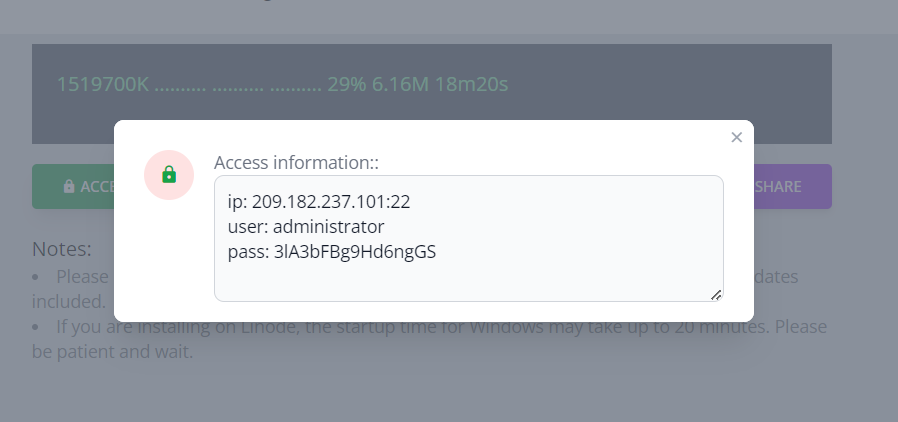The width and height of the screenshot is (898, 422).
Task: Grab the textarea resize handle corner
Action: (x=716, y=294)
